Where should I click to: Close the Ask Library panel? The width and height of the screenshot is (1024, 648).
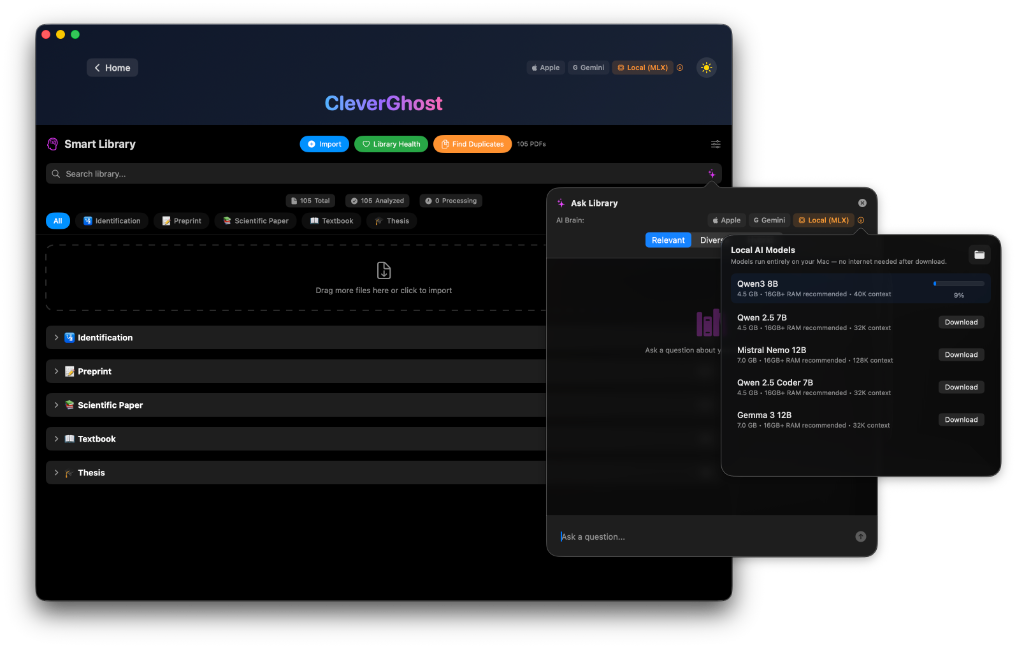pyautogui.click(x=862, y=203)
